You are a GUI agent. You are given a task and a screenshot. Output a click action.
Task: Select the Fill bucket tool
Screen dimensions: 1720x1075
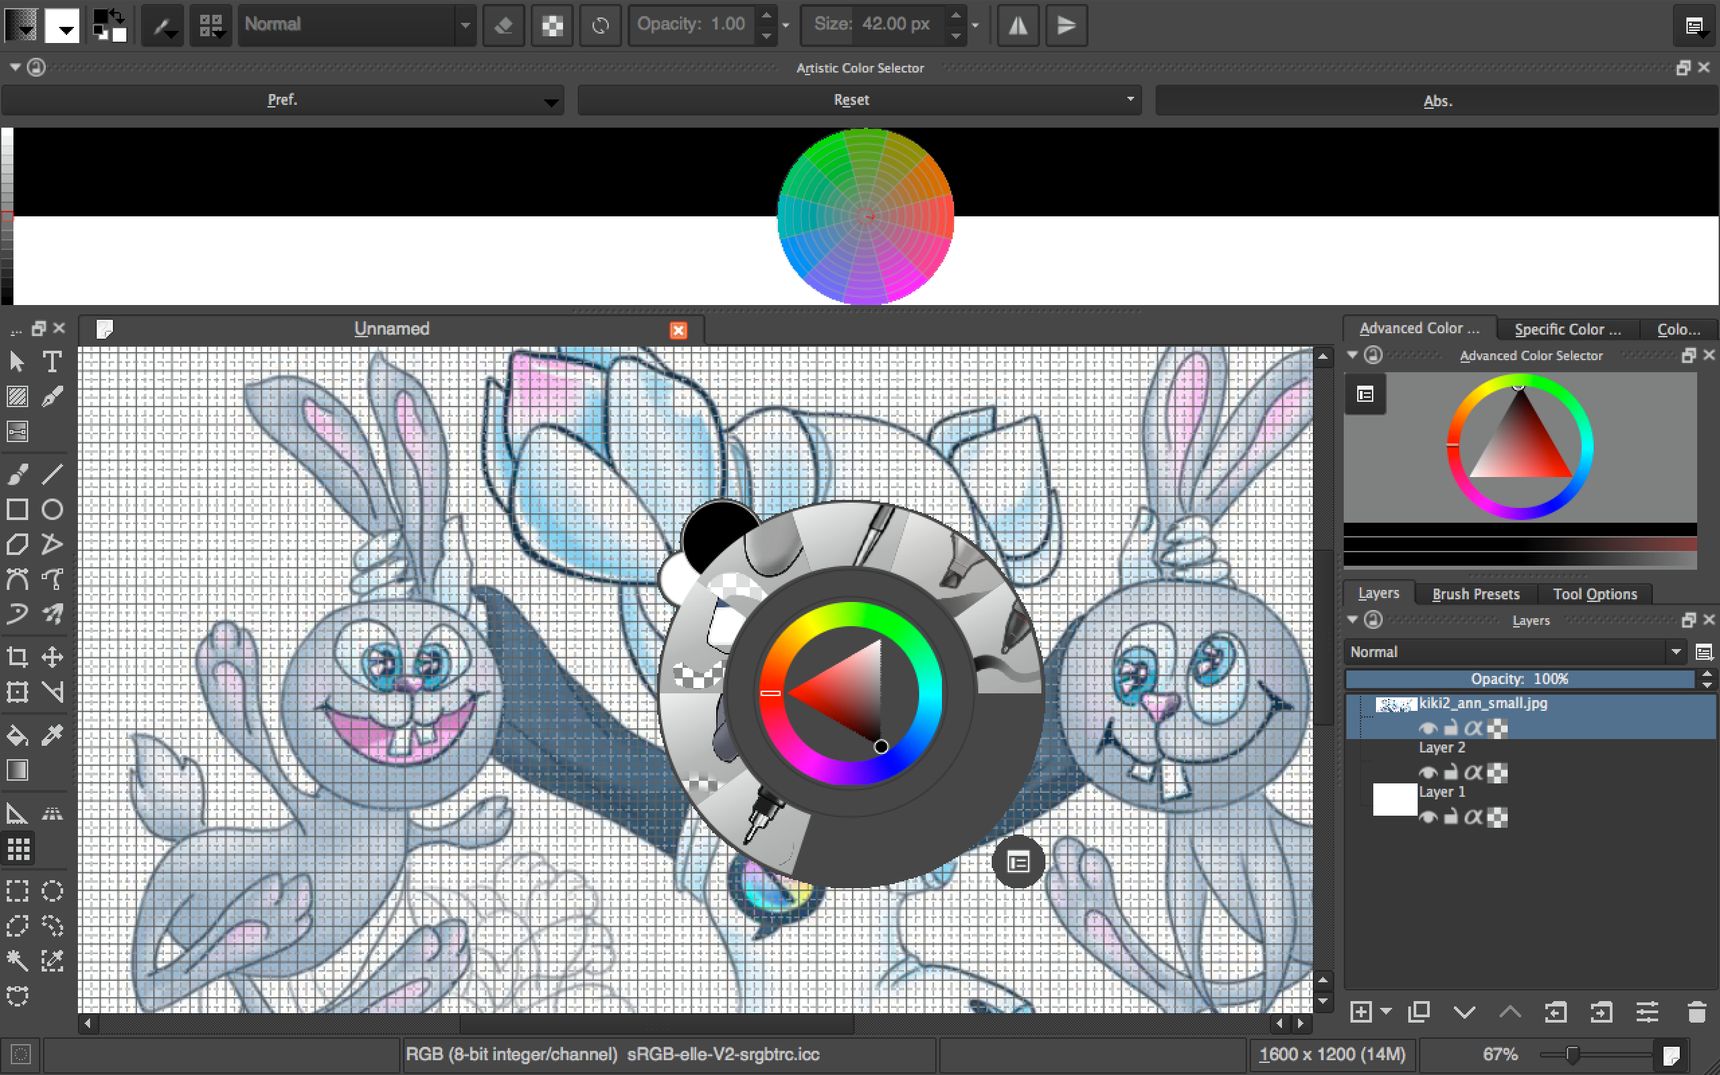[17, 736]
